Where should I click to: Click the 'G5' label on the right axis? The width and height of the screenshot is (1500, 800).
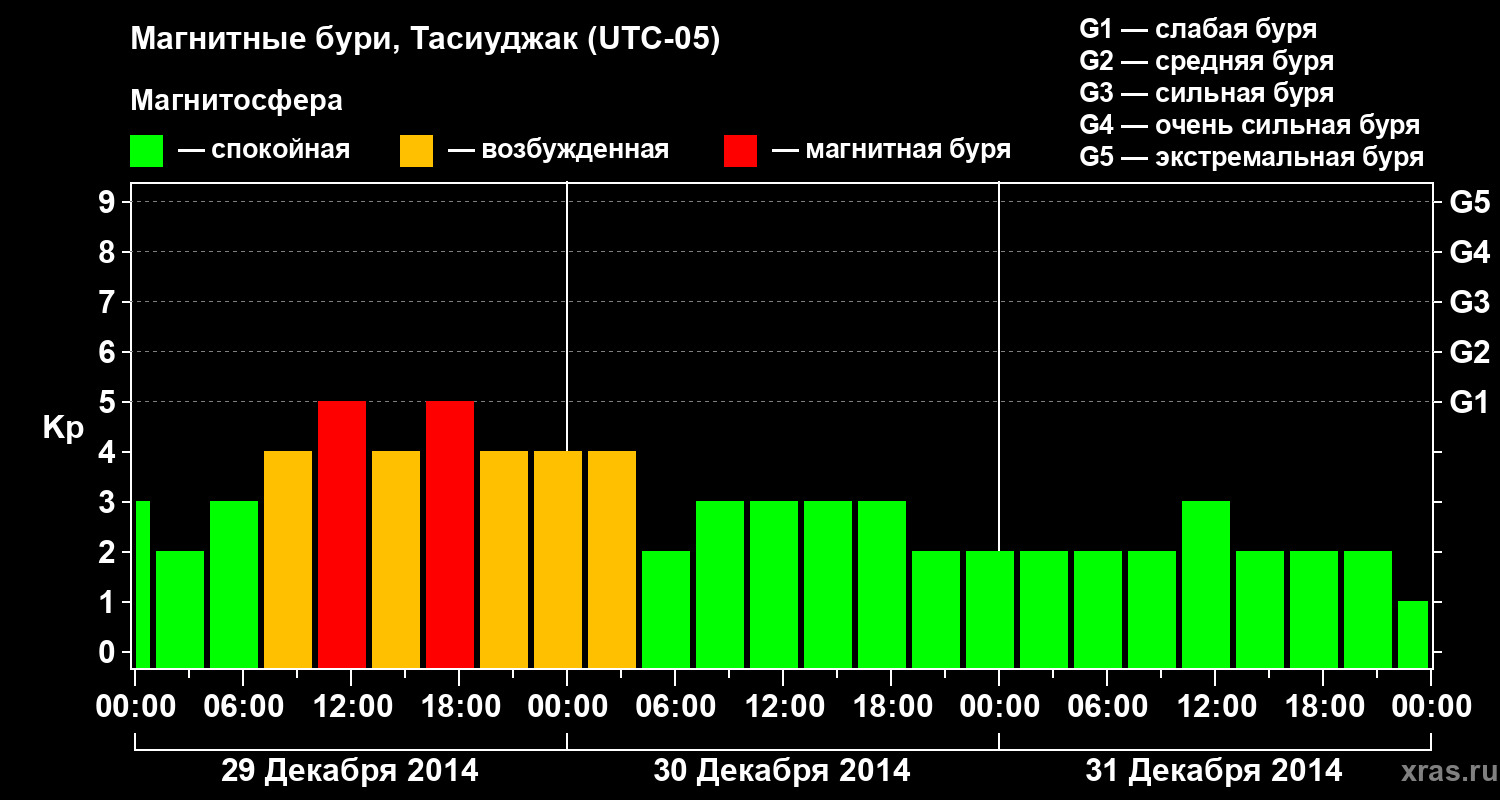click(x=1469, y=202)
